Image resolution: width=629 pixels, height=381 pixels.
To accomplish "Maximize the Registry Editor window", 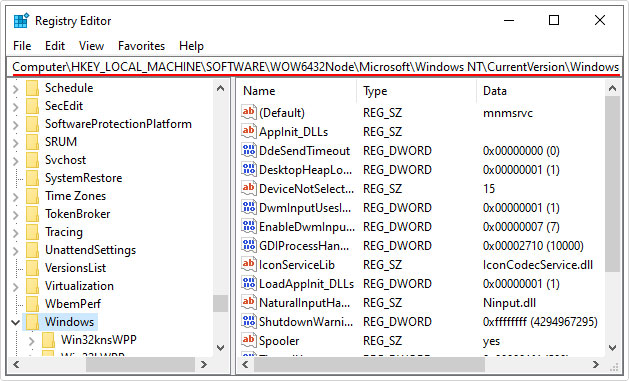I will click(554, 20).
